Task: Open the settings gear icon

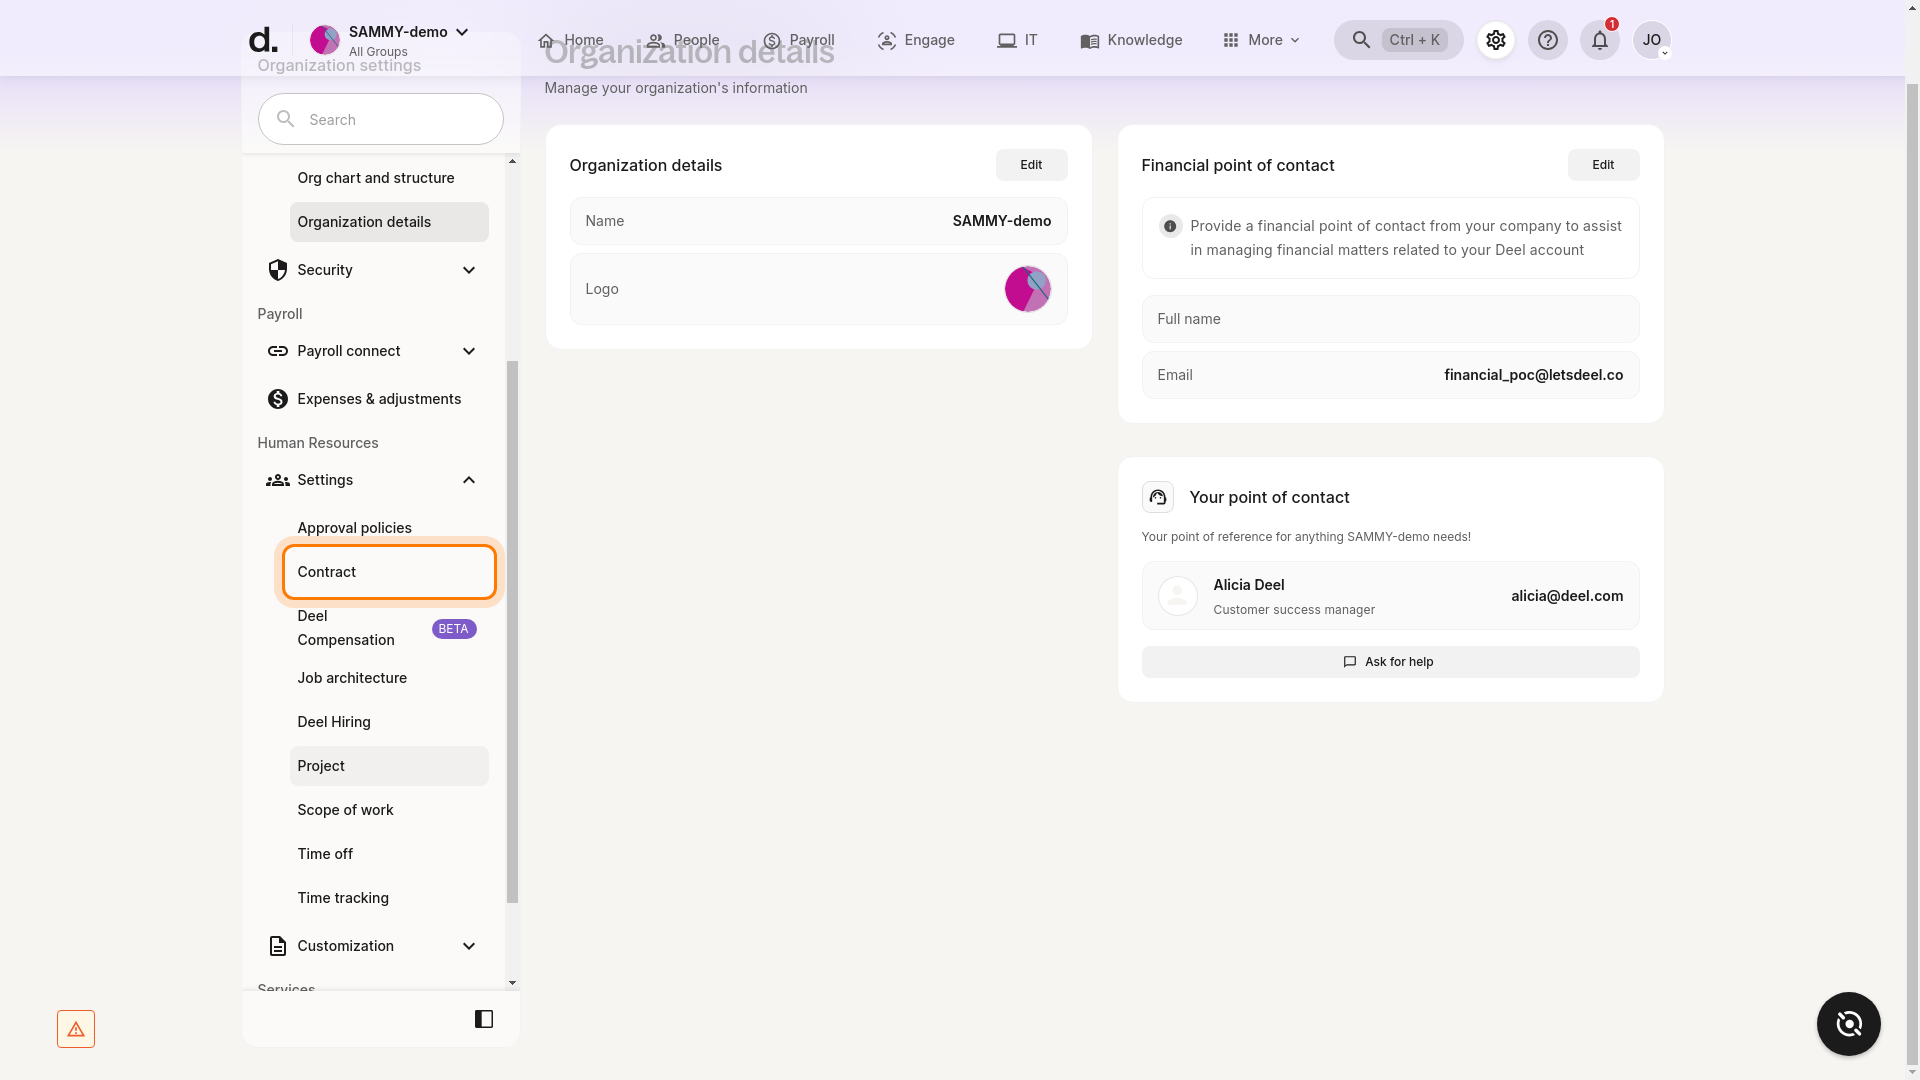Action: 1495,40
